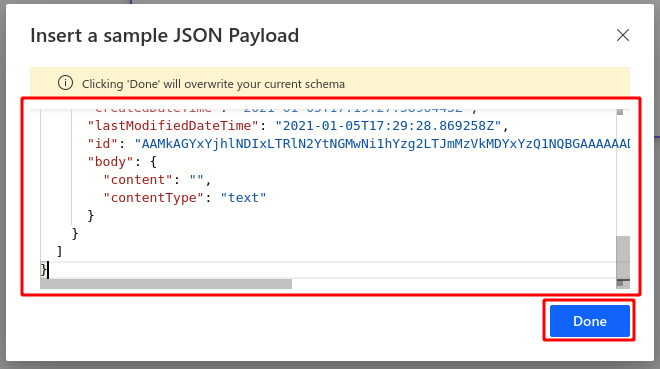Click the 2021-01-05T17:29:28.869258Z timestamp value
This screenshot has width=660, height=369.
(388, 126)
